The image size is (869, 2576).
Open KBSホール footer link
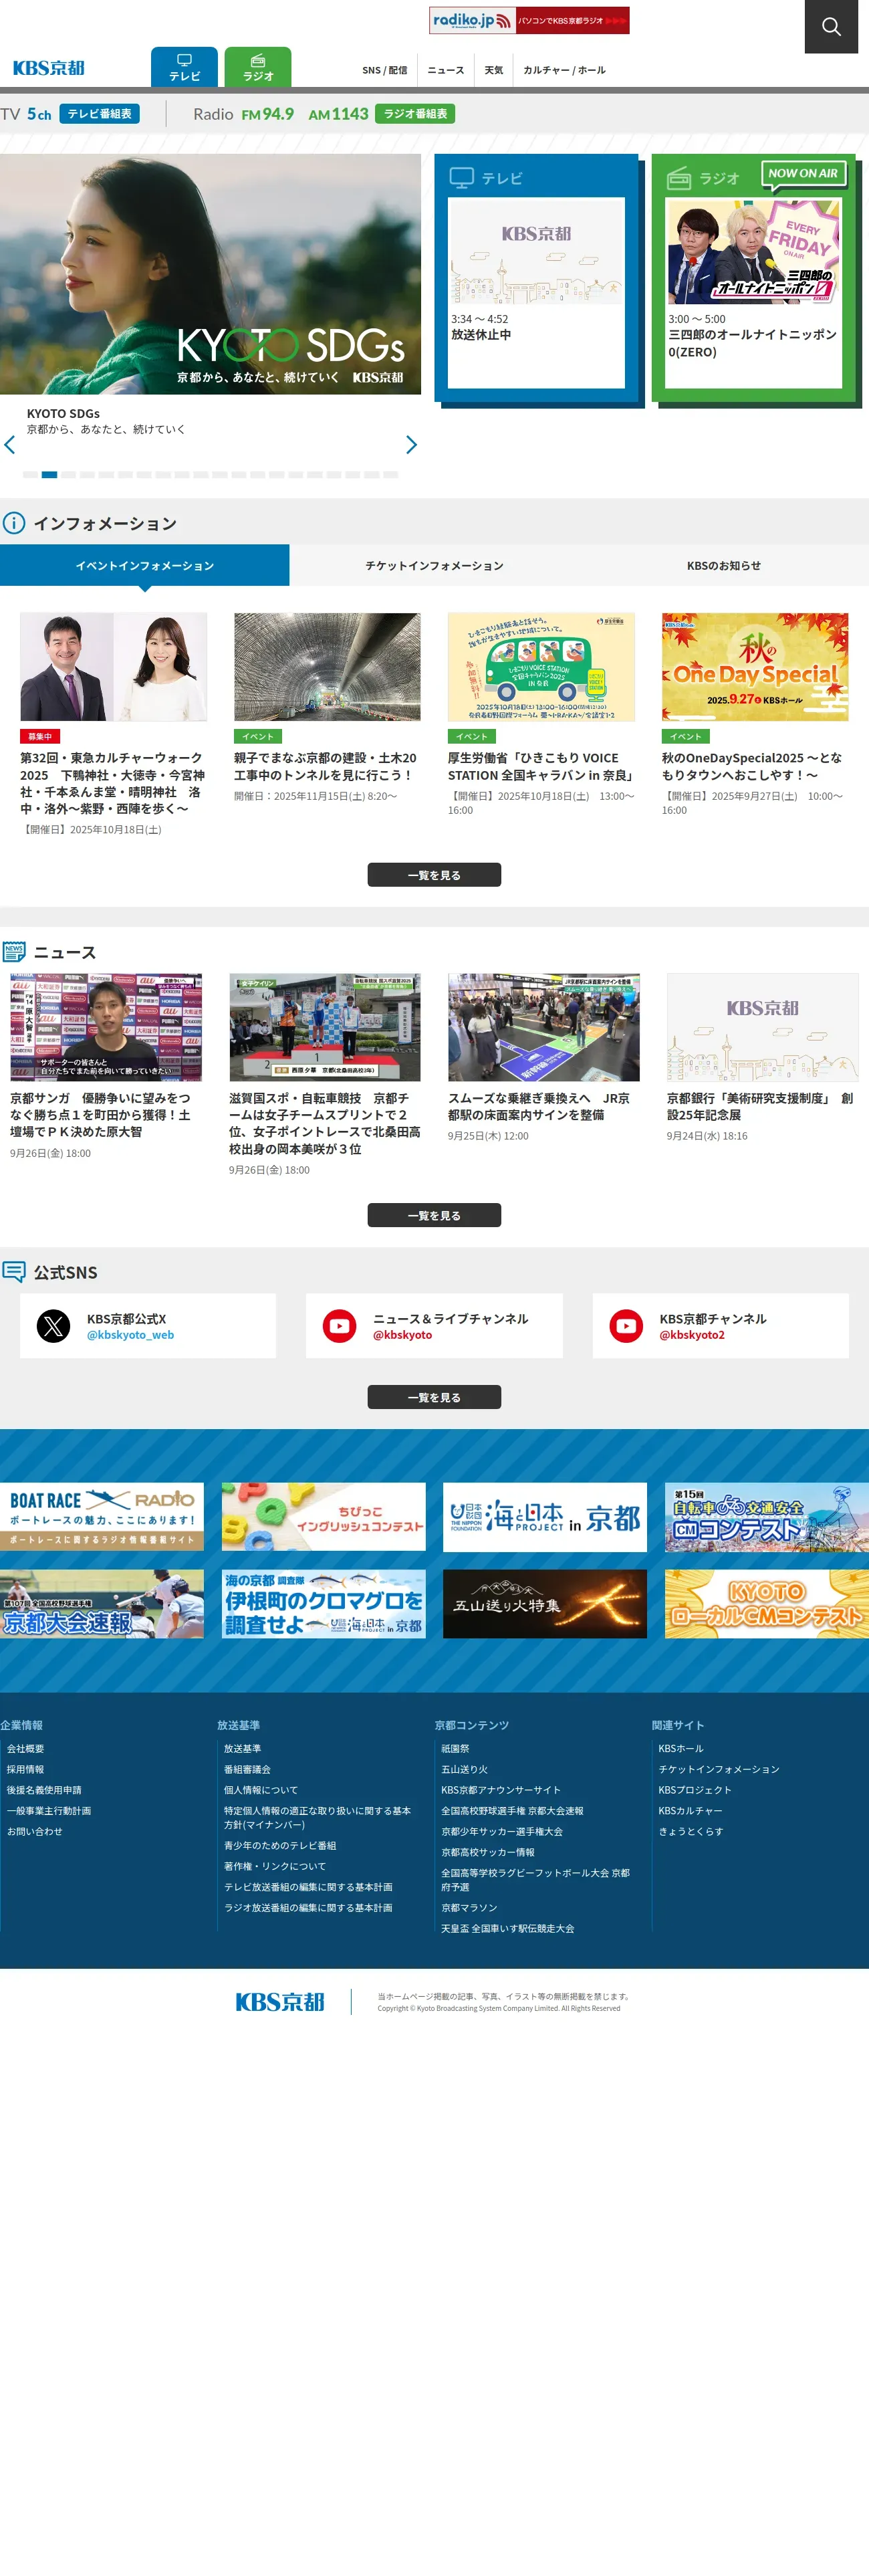pyautogui.click(x=681, y=1749)
